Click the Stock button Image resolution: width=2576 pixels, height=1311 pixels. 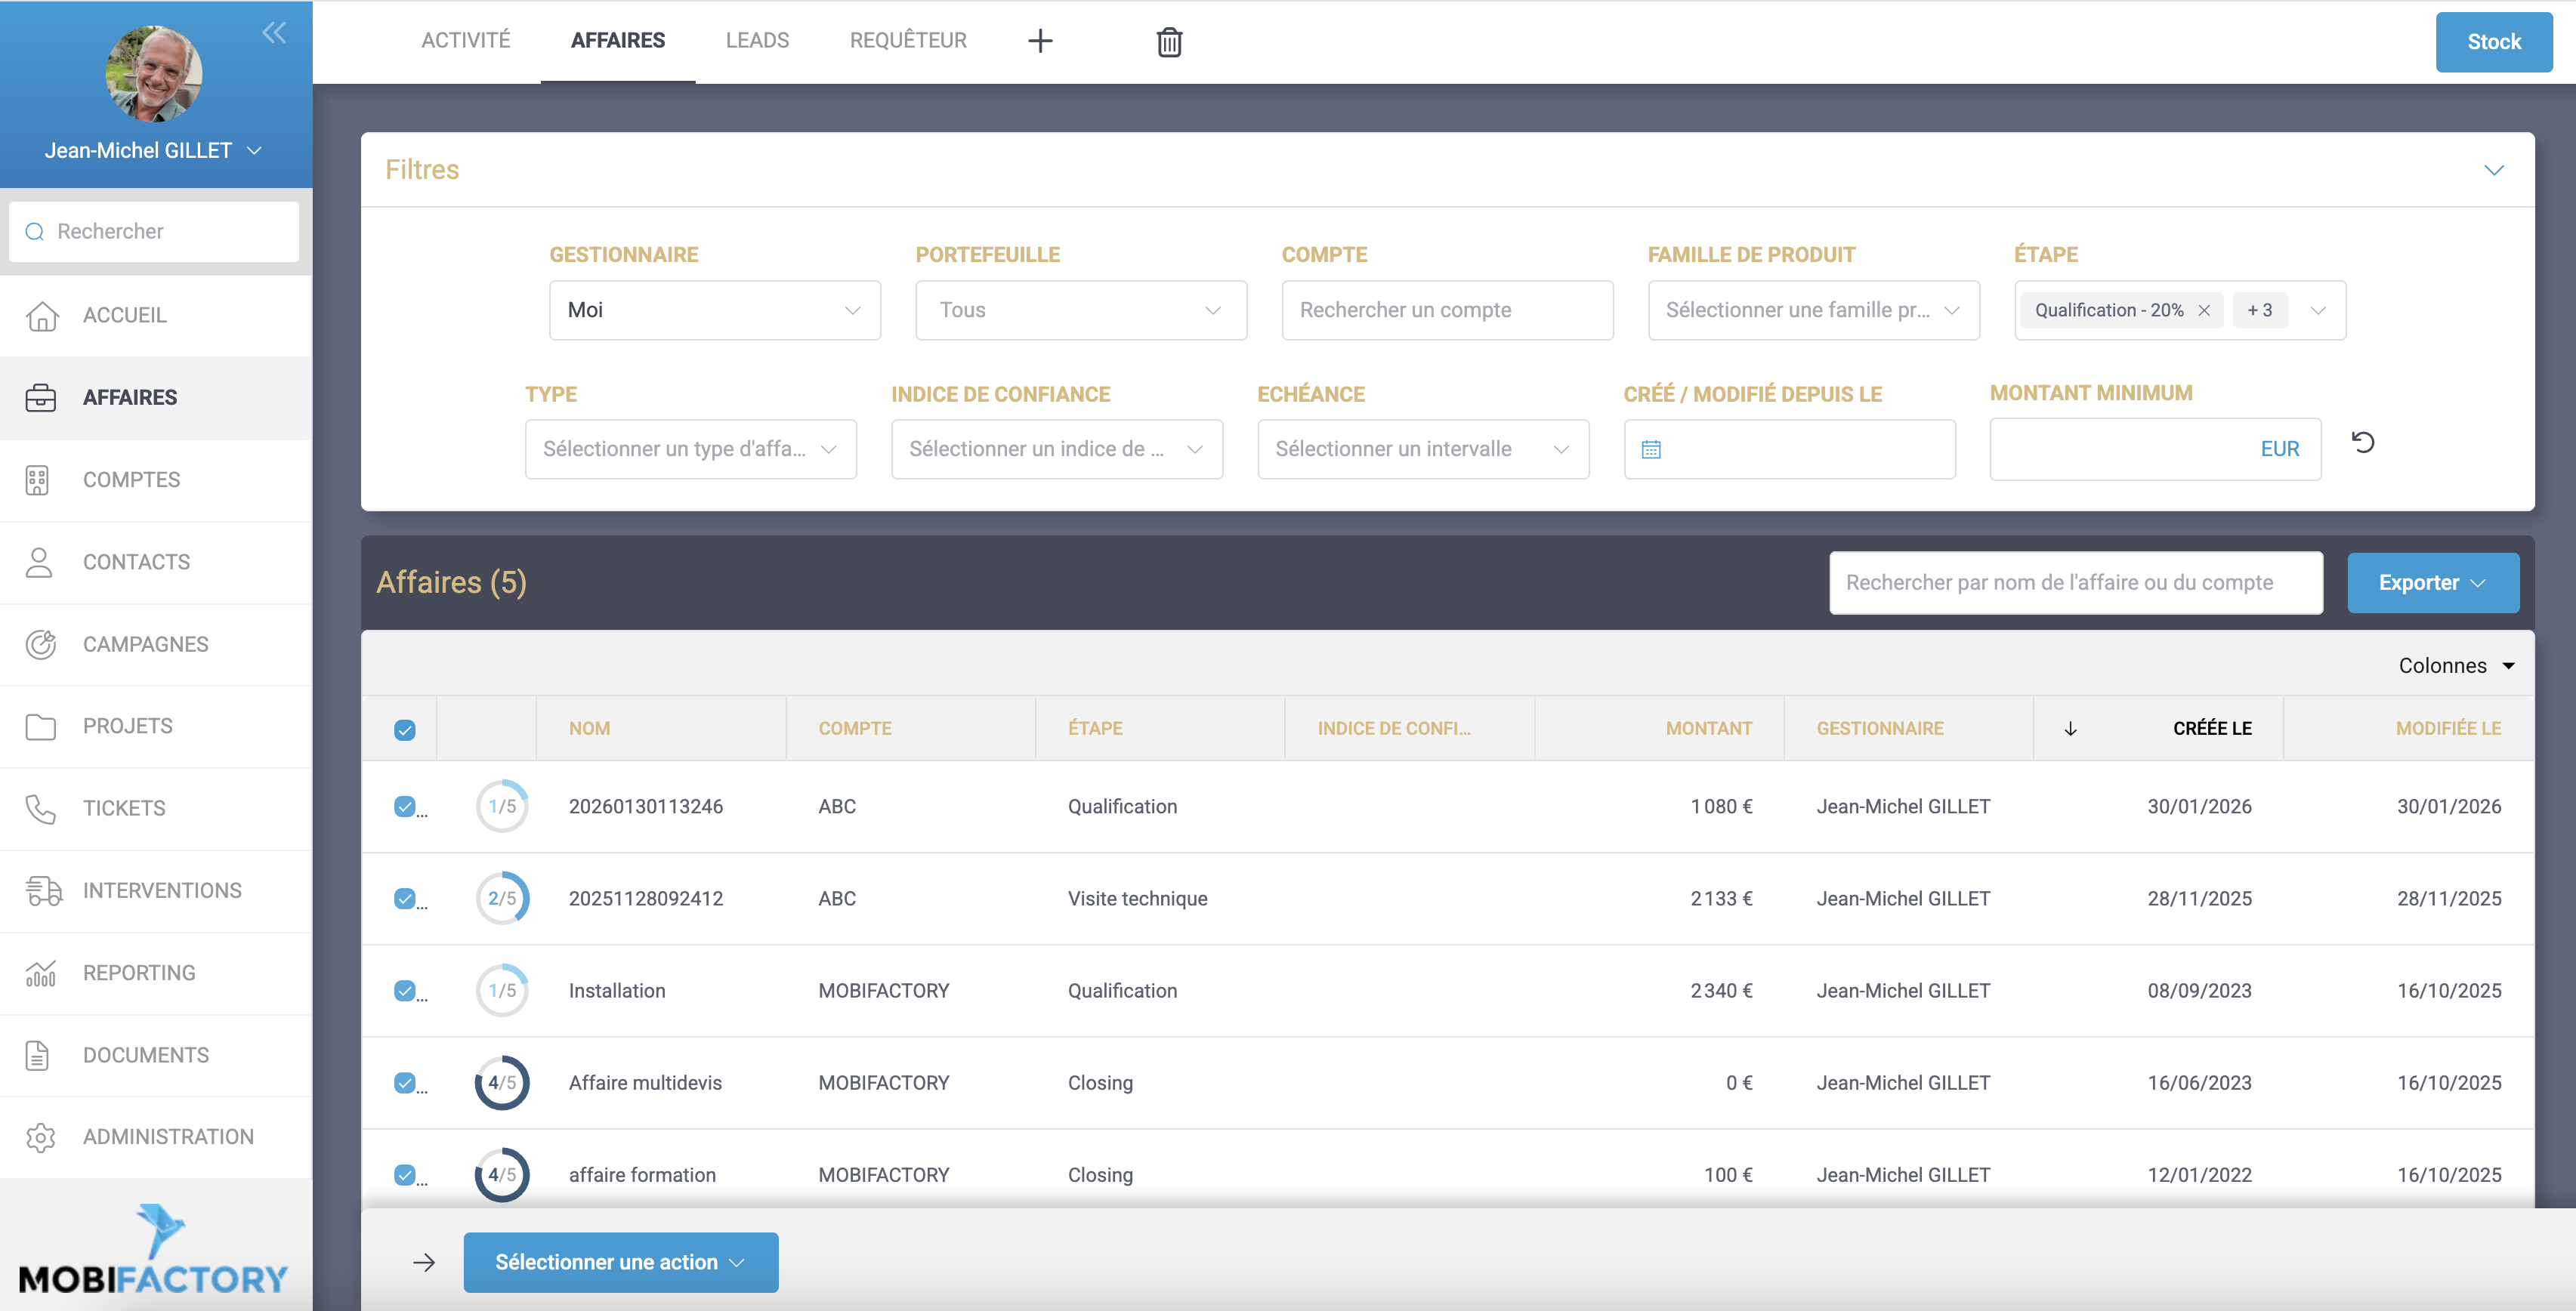[x=2493, y=42]
